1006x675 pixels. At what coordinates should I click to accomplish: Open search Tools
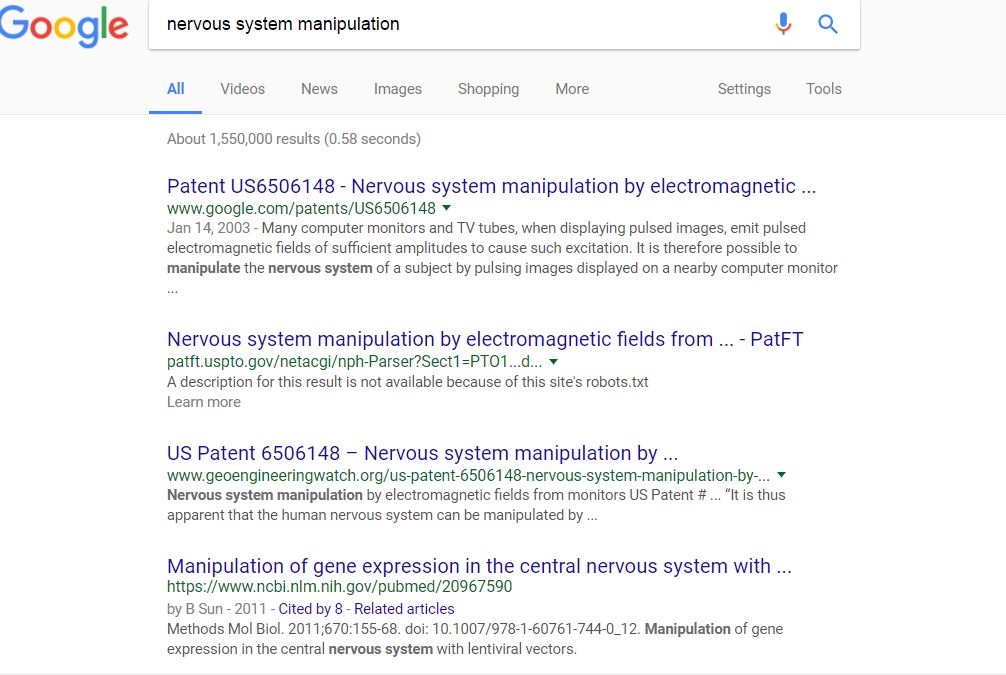823,89
